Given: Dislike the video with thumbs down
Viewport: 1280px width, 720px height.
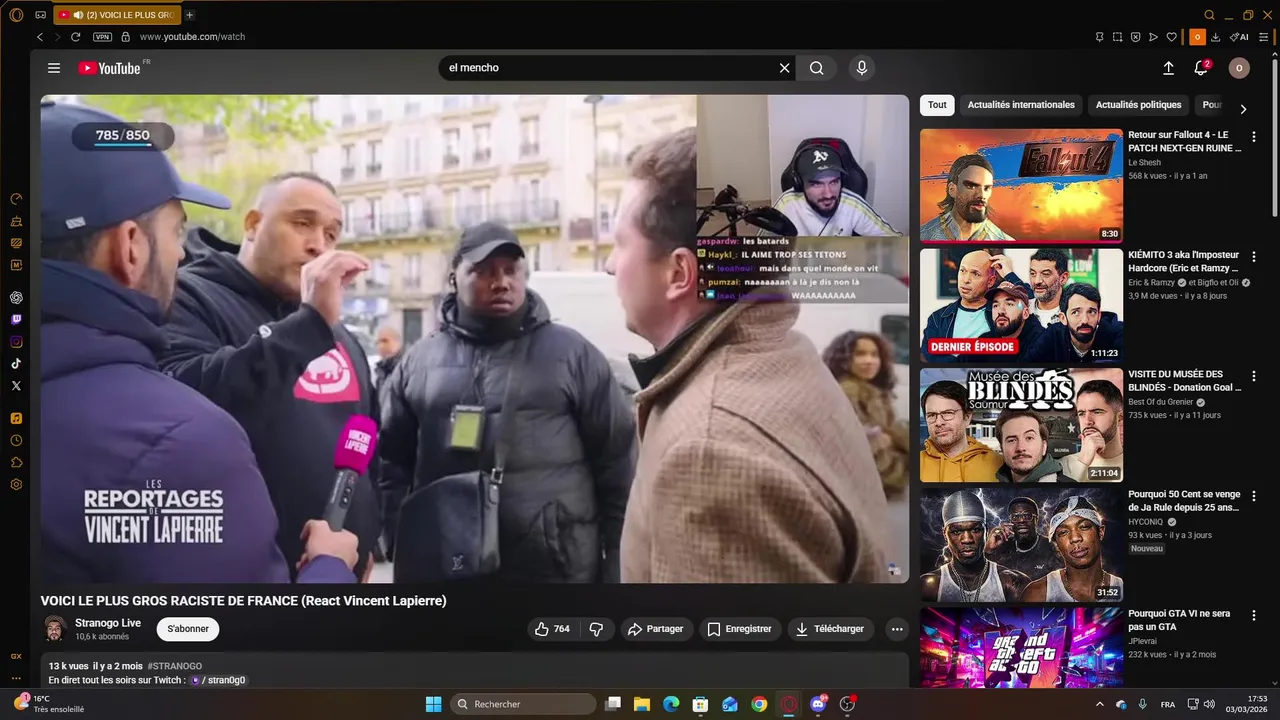Looking at the screenshot, I should [597, 629].
